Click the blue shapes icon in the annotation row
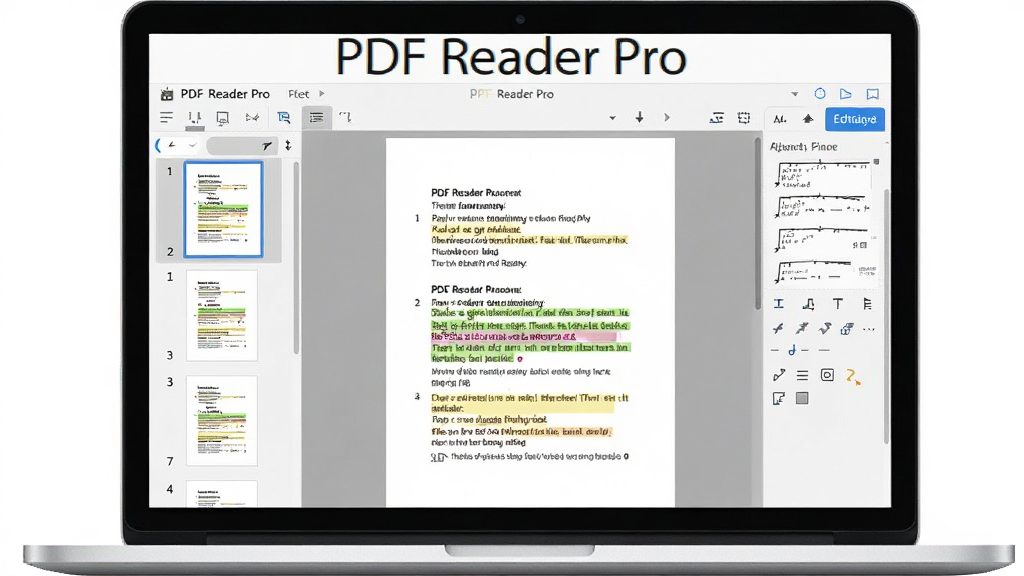This screenshot has width=1024, height=576. click(847, 328)
